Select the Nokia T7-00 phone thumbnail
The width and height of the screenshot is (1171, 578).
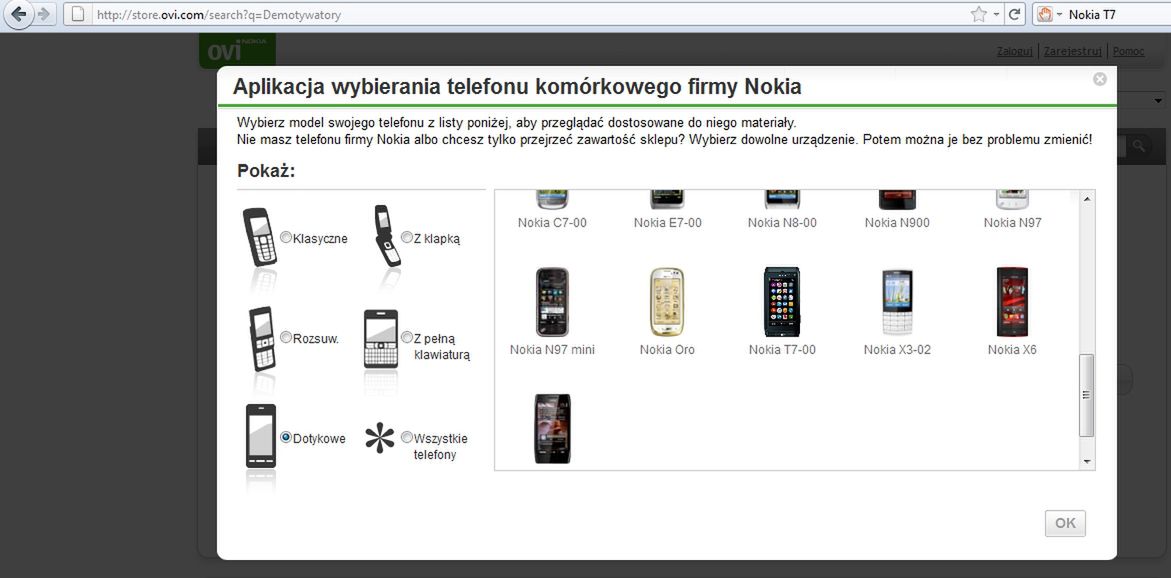[x=781, y=301]
